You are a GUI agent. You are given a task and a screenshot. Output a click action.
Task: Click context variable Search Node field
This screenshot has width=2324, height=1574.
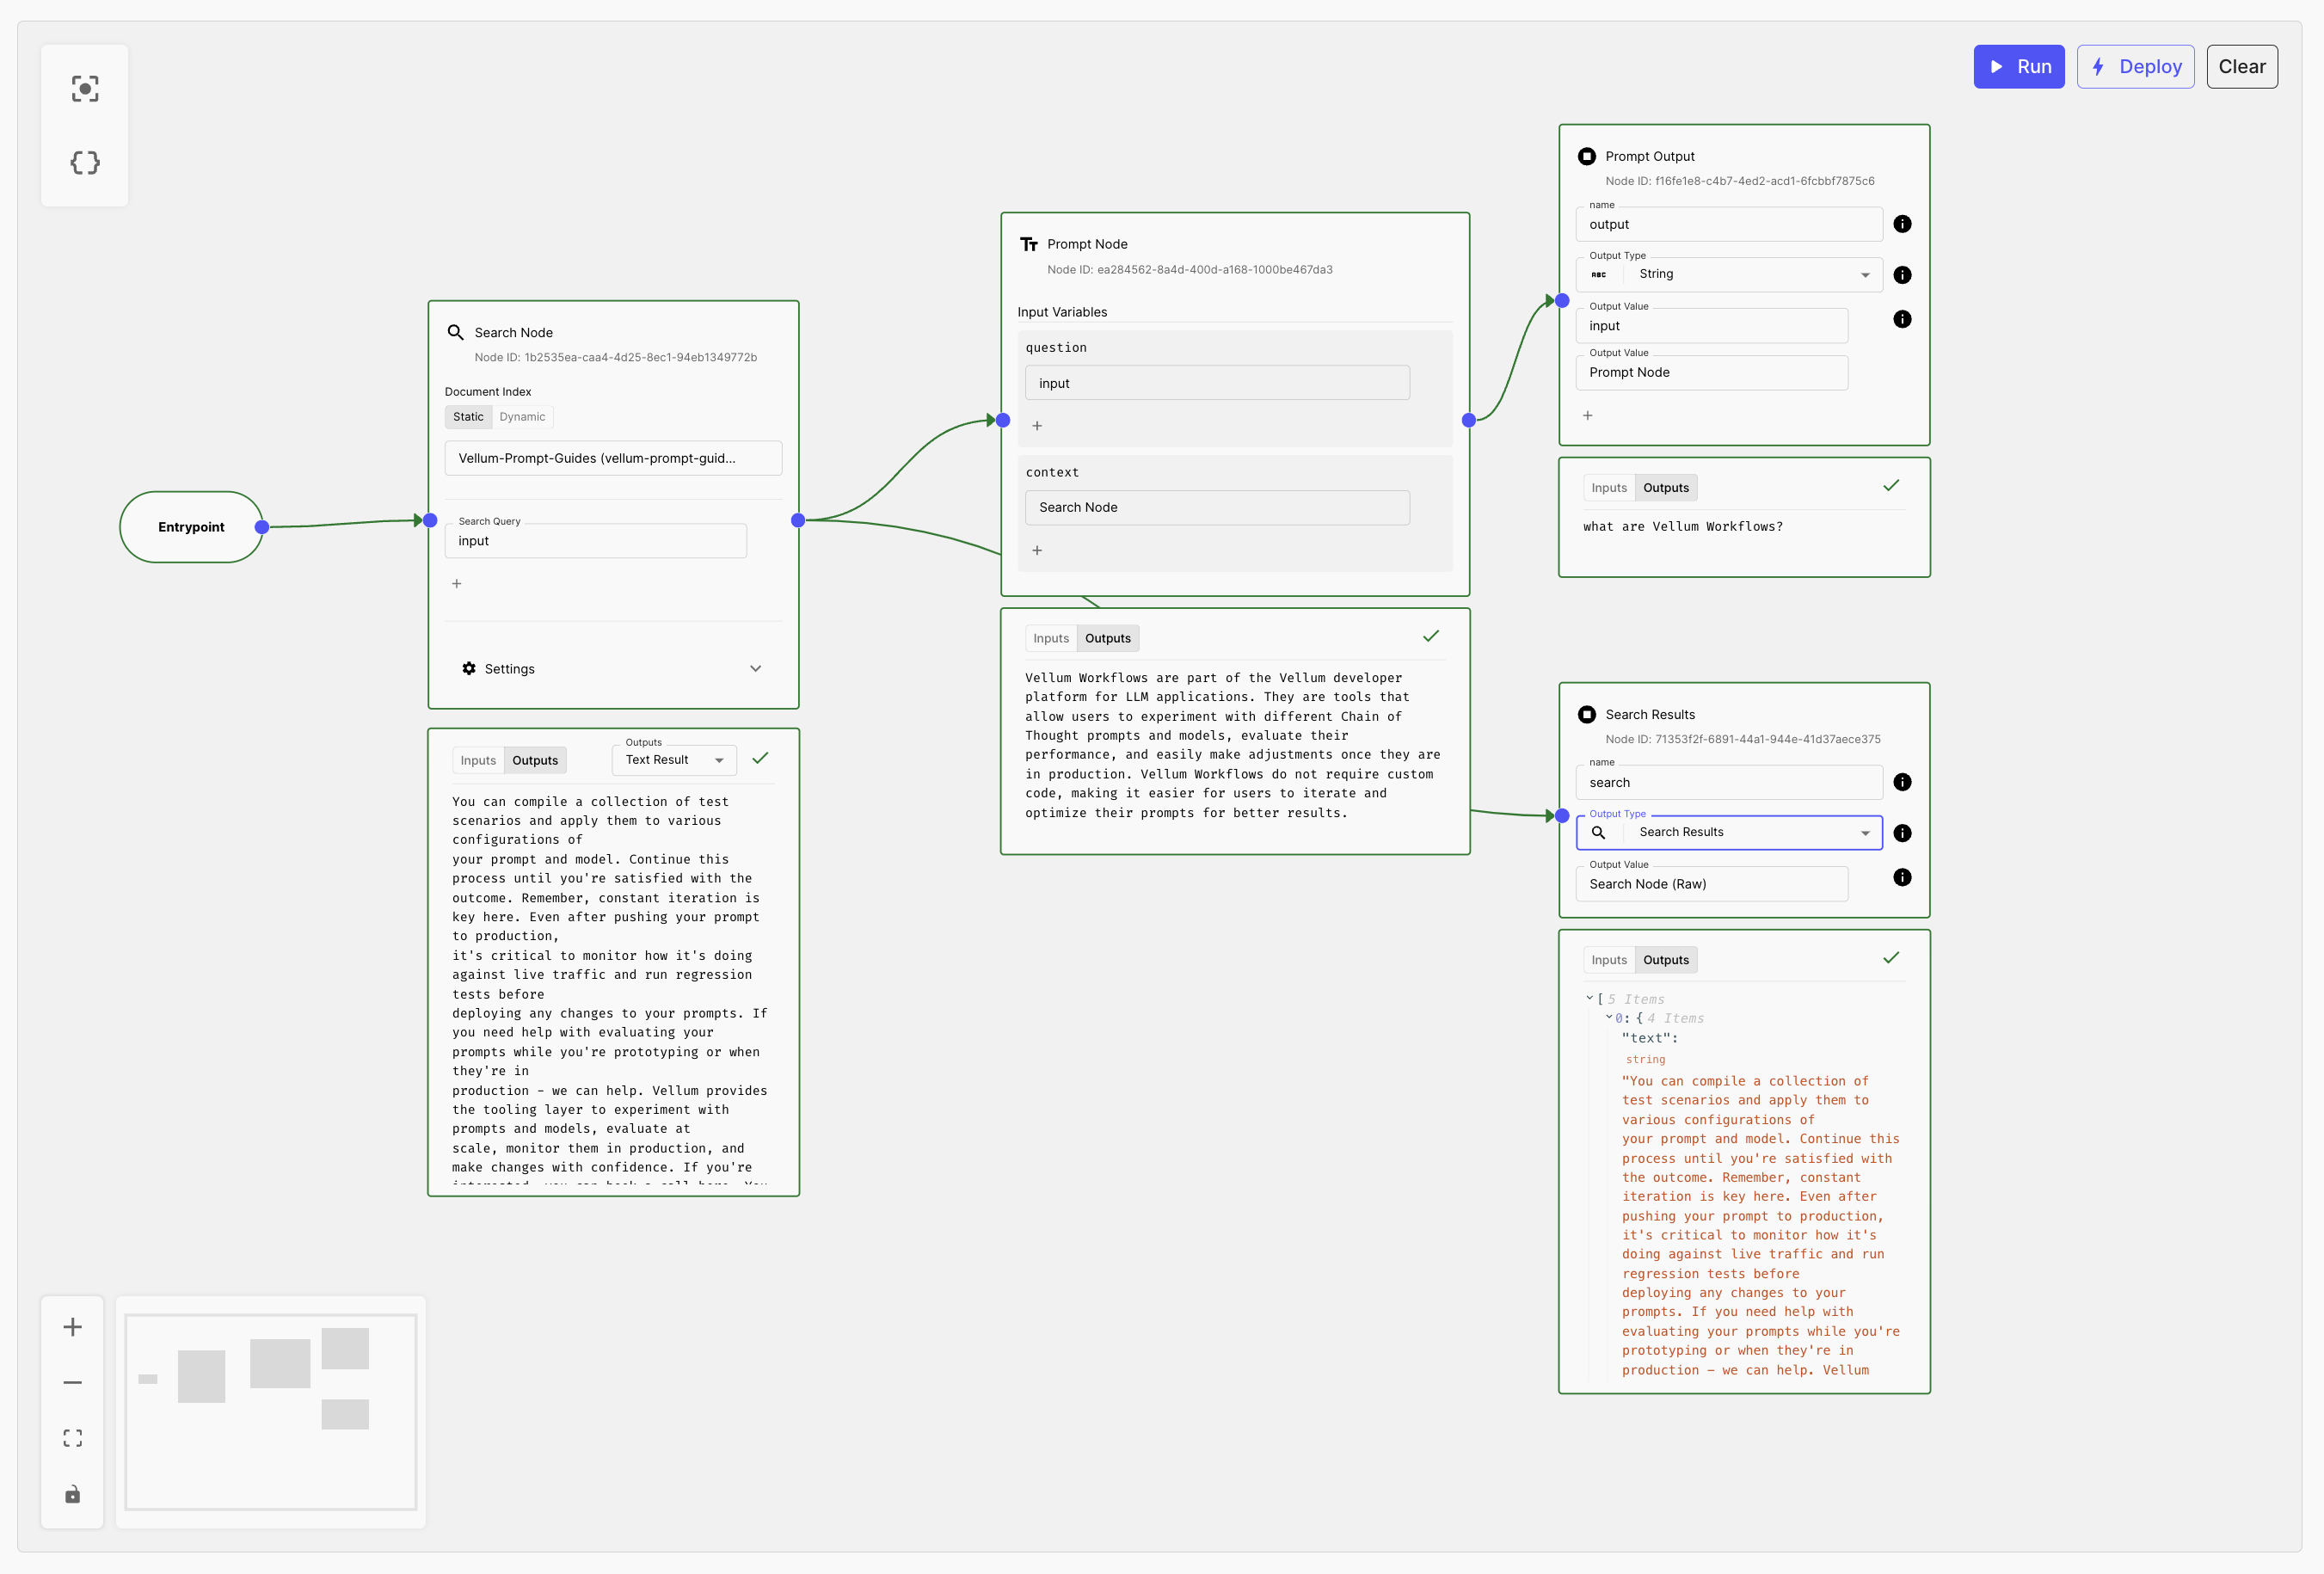1217,507
